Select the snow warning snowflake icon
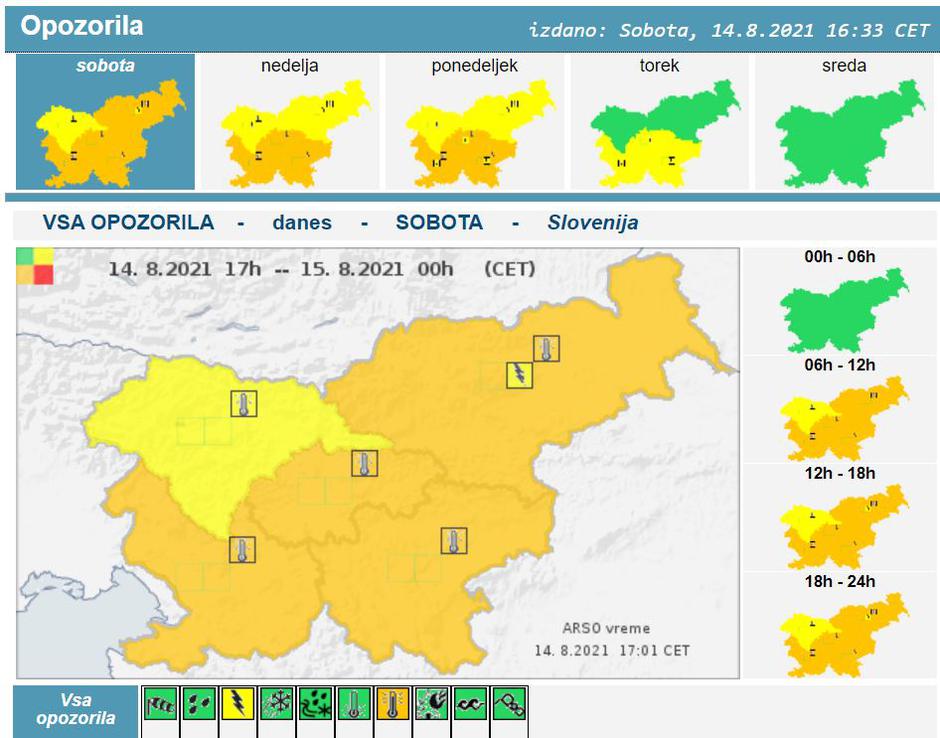The image size is (940, 738). tap(277, 704)
